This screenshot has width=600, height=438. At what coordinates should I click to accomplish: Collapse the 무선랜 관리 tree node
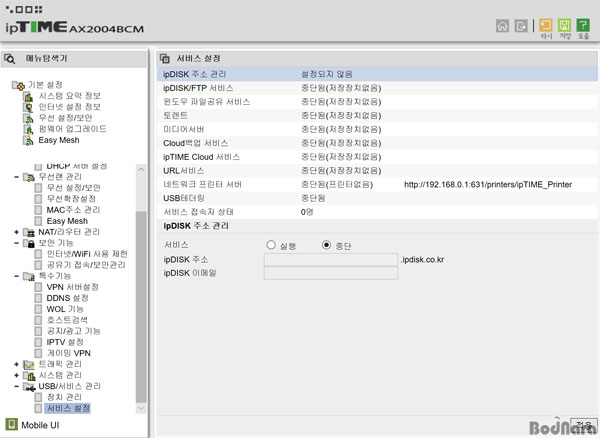click(x=16, y=177)
